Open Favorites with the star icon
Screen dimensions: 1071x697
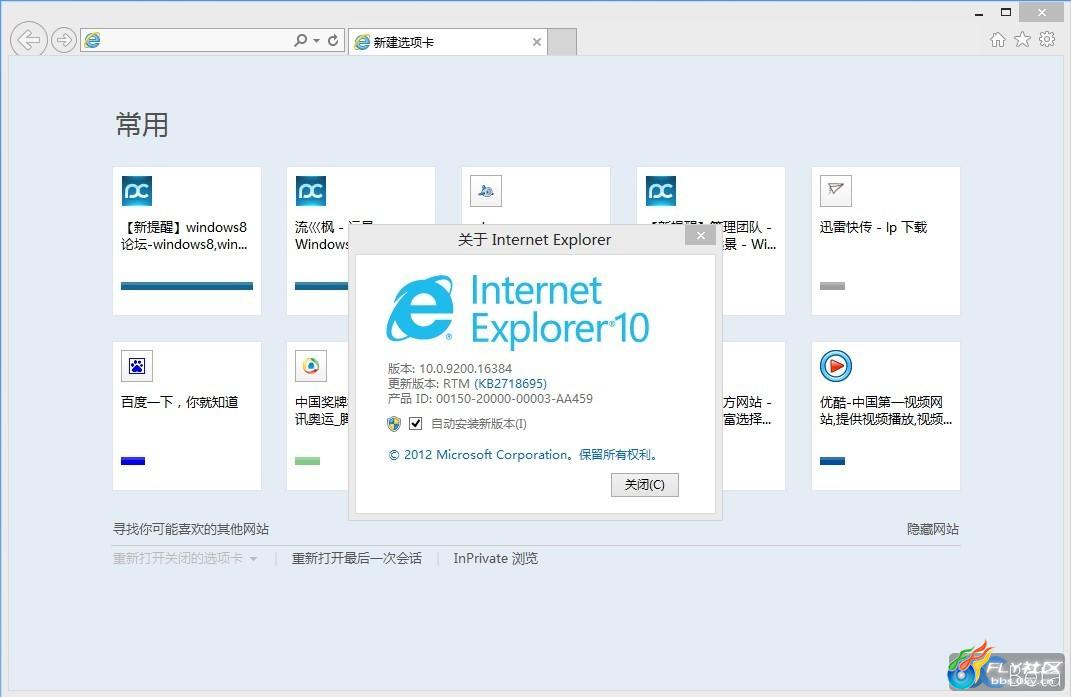(1023, 40)
